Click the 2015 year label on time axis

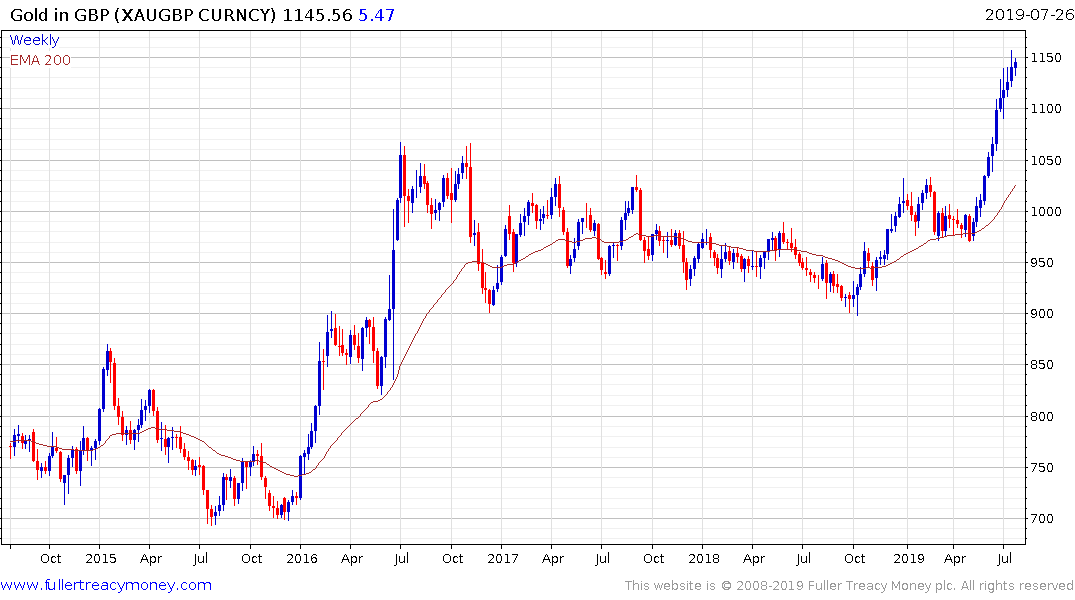click(101, 558)
